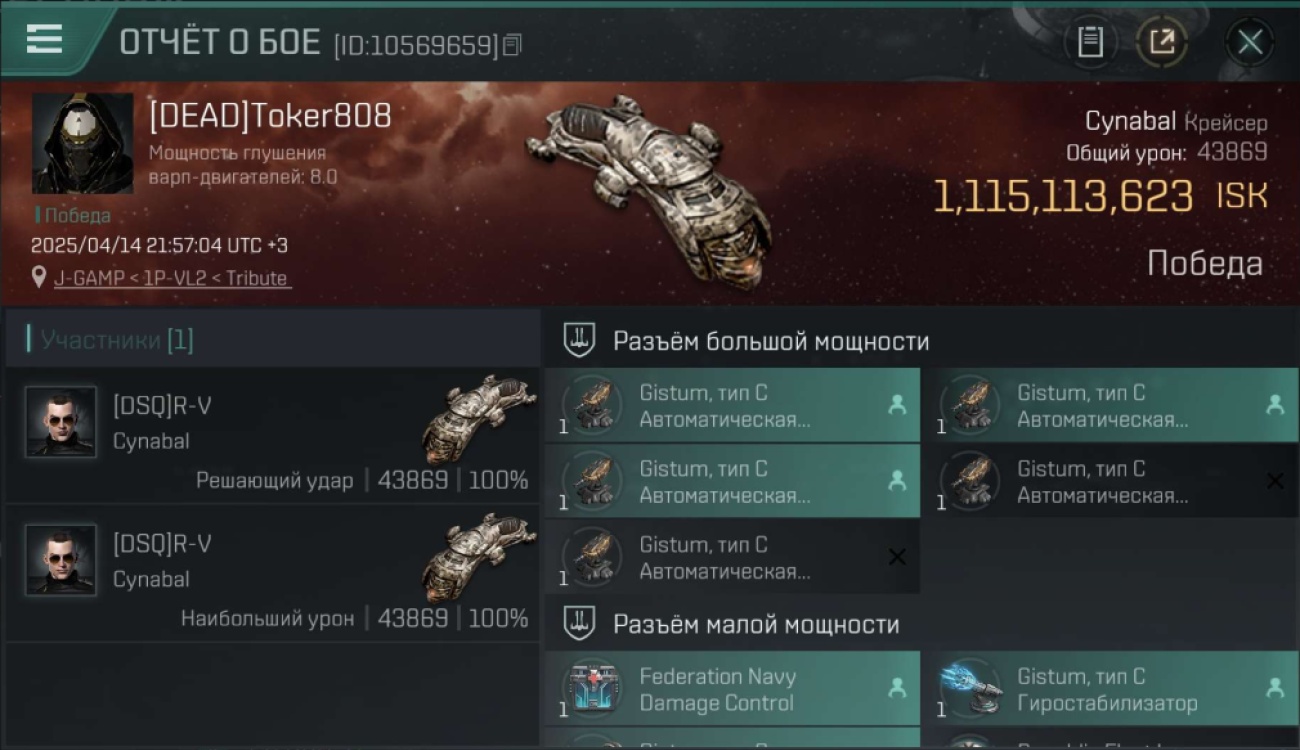
Task: Select first Gistum тип C autocannon module
Action: [733, 405]
